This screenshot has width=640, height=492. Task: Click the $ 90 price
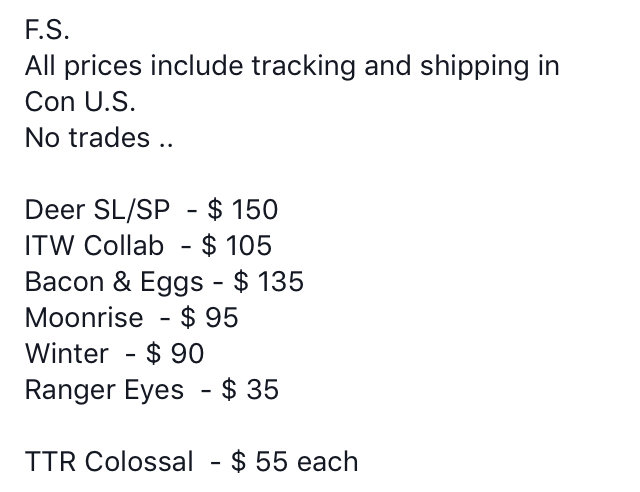[x=175, y=354]
